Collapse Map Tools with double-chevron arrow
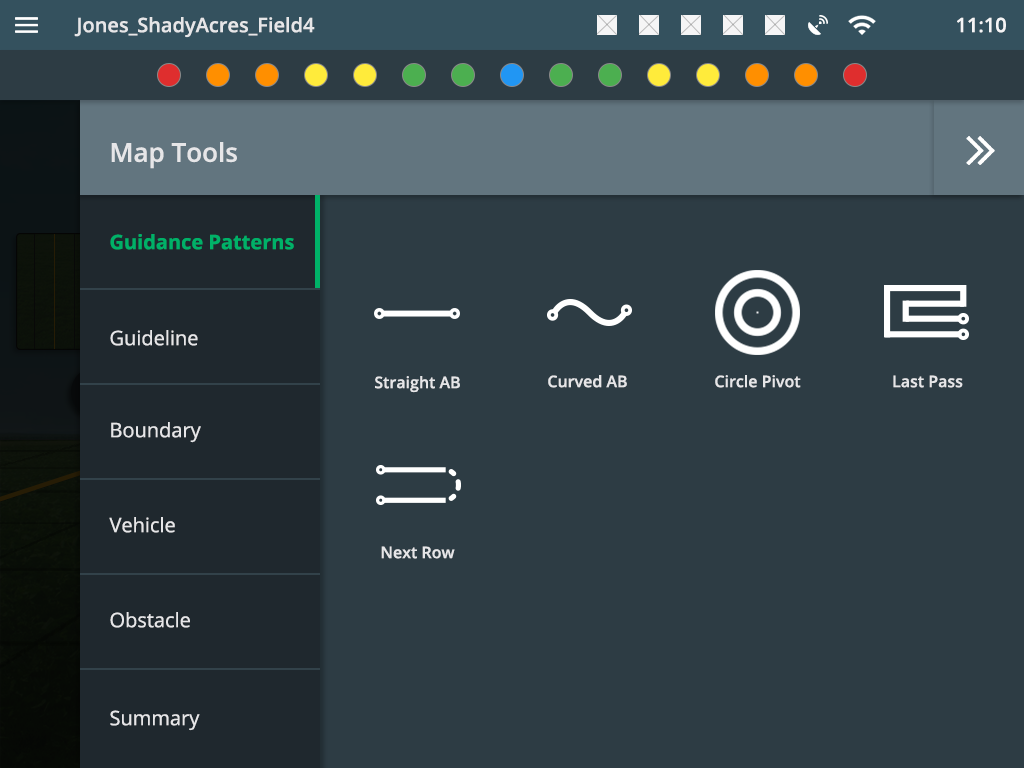Viewport: 1024px width, 768px height. pyautogui.click(x=979, y=150)
